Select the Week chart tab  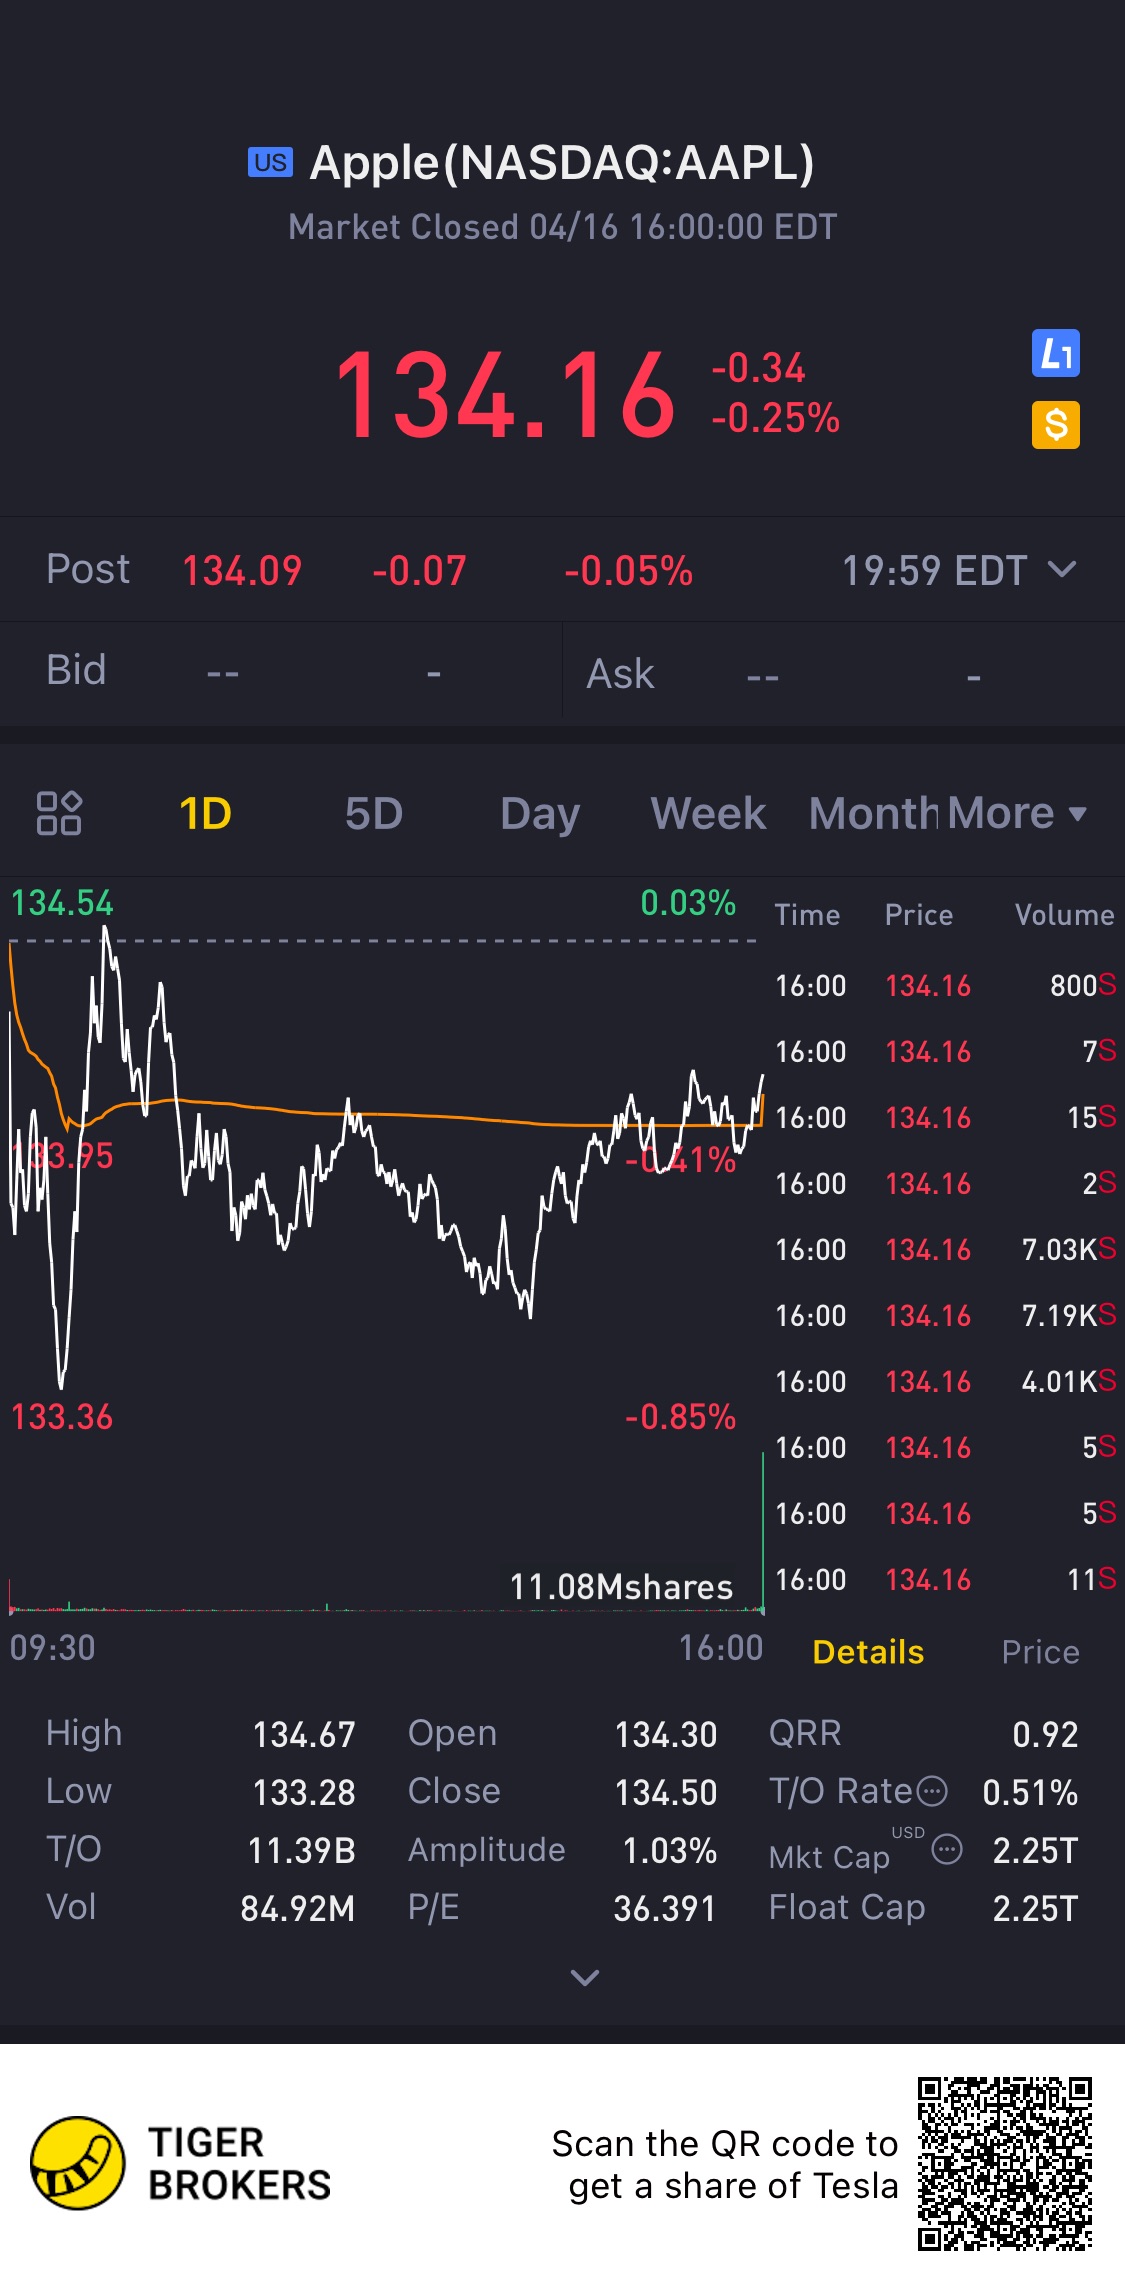[x=708, y=813]
